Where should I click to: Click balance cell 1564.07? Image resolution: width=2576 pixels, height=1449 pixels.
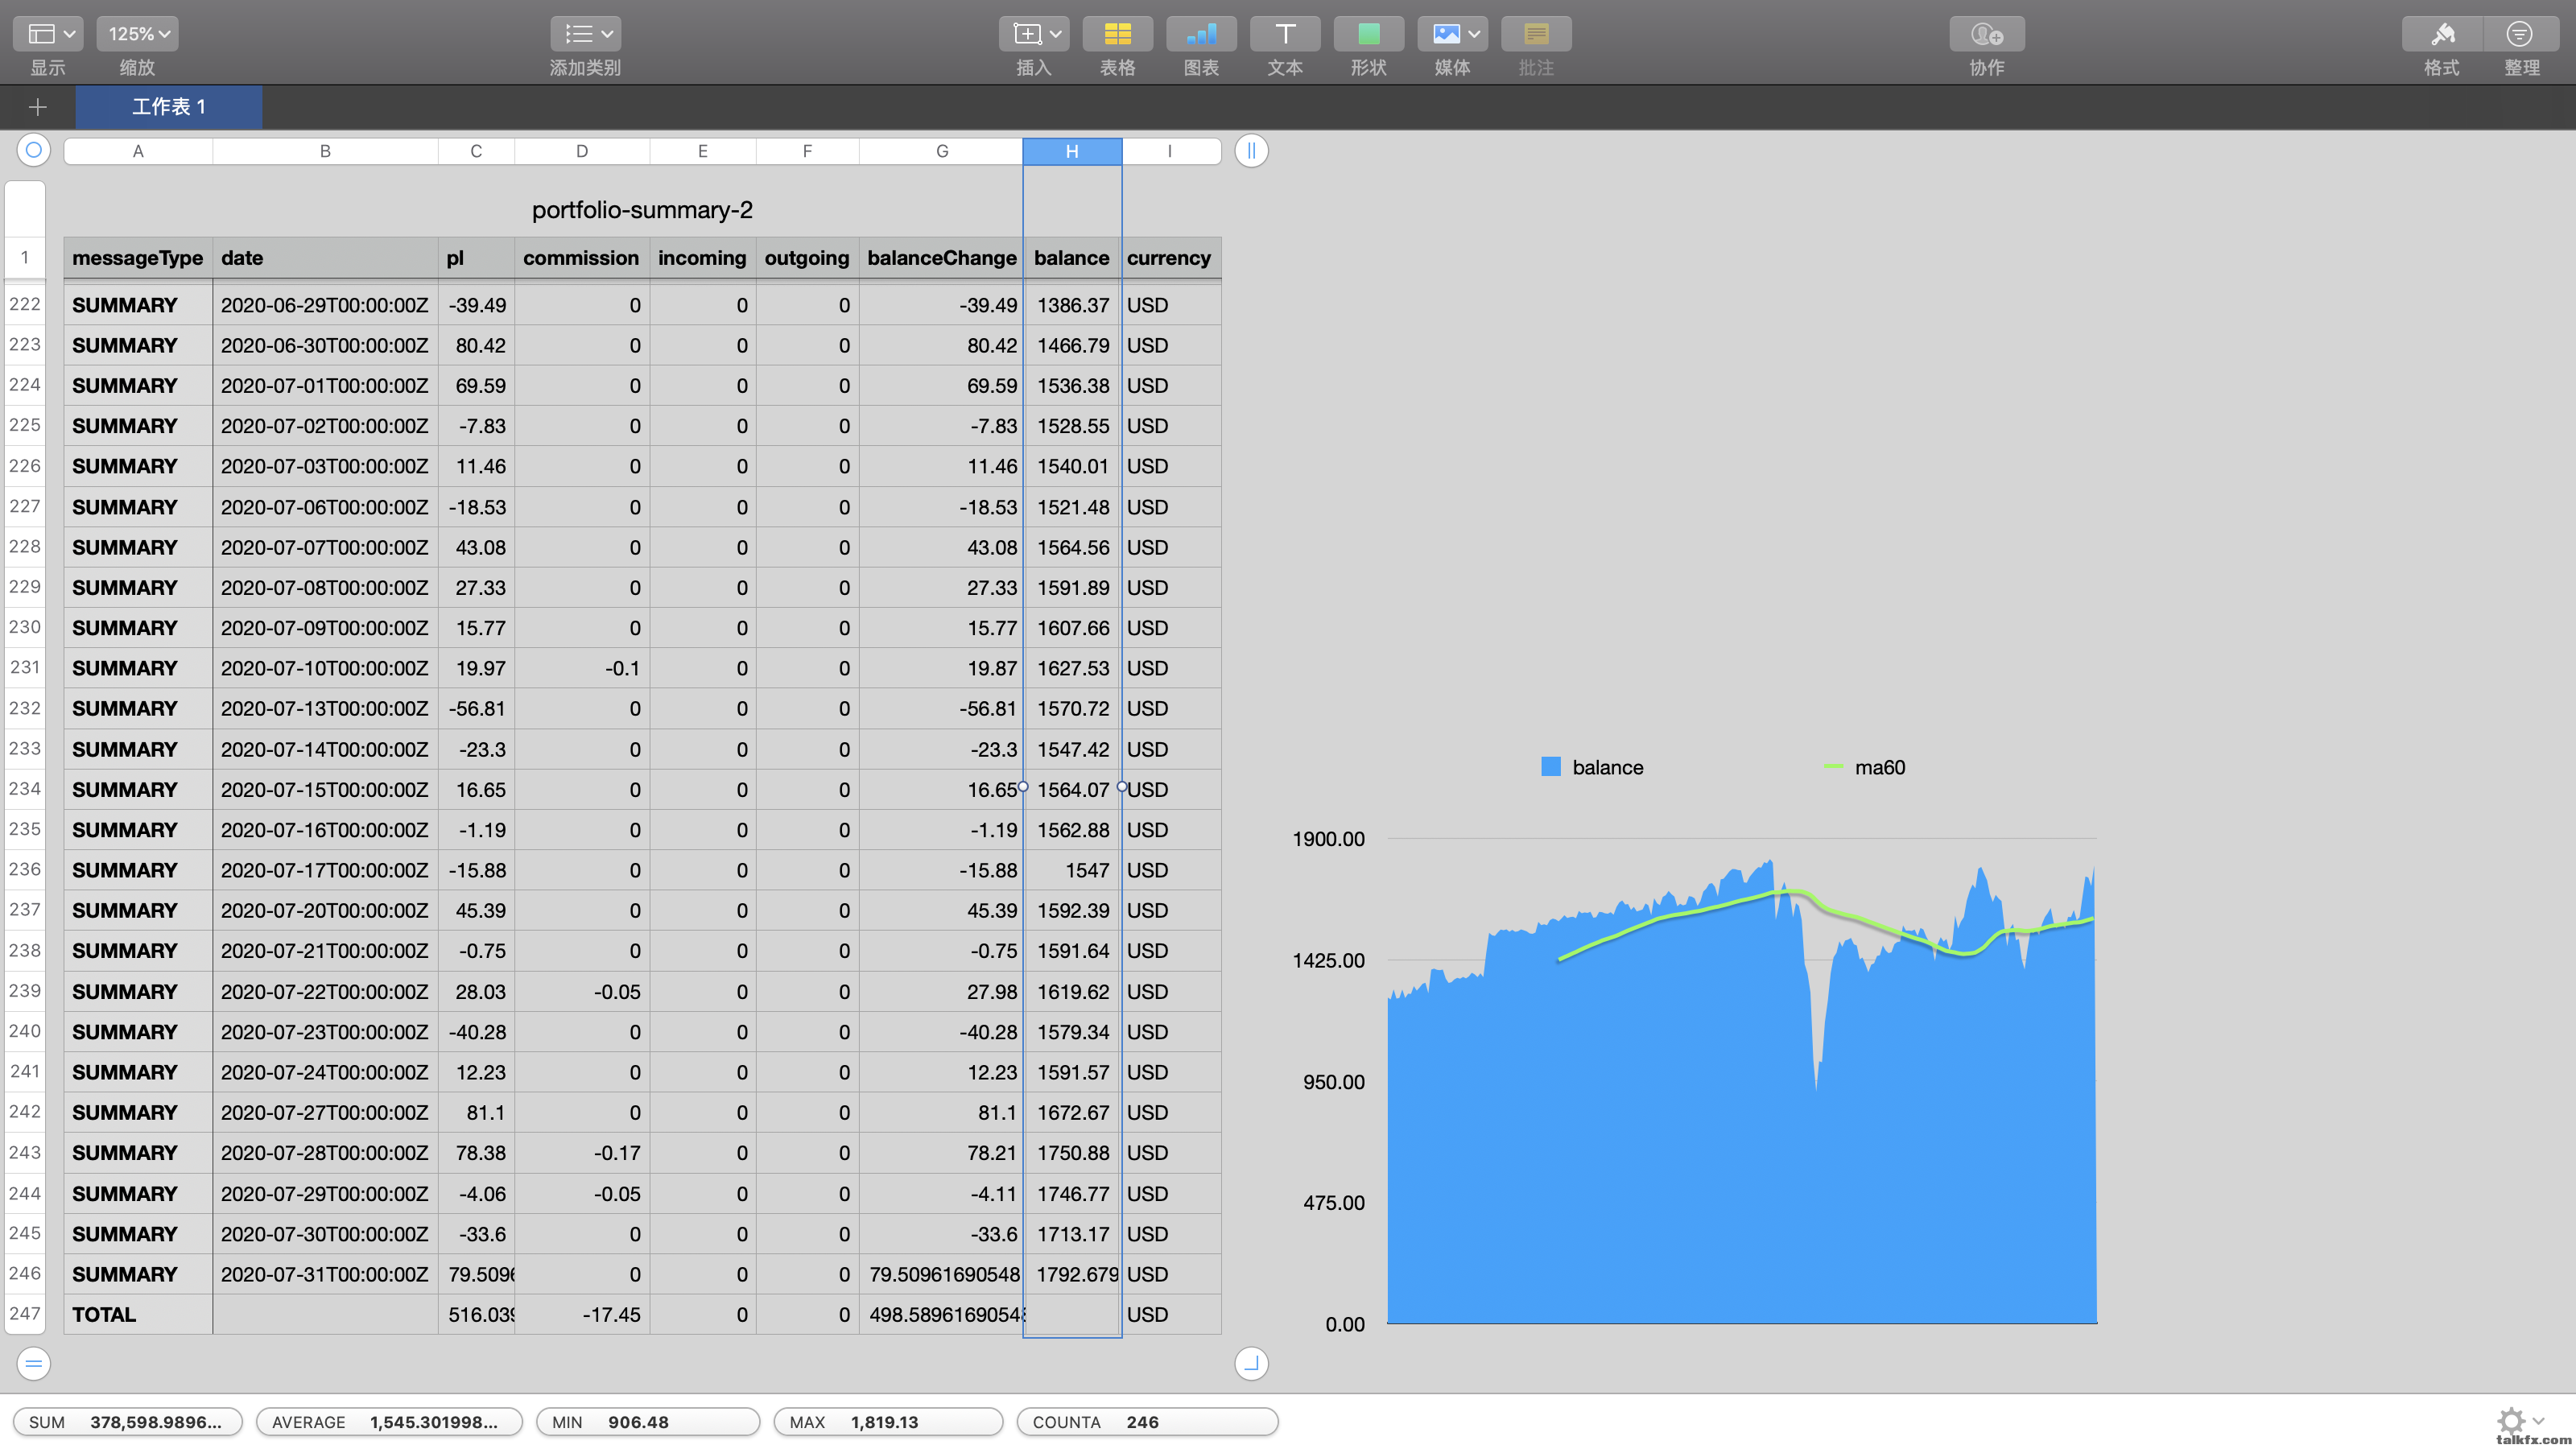pos(1072,790)
